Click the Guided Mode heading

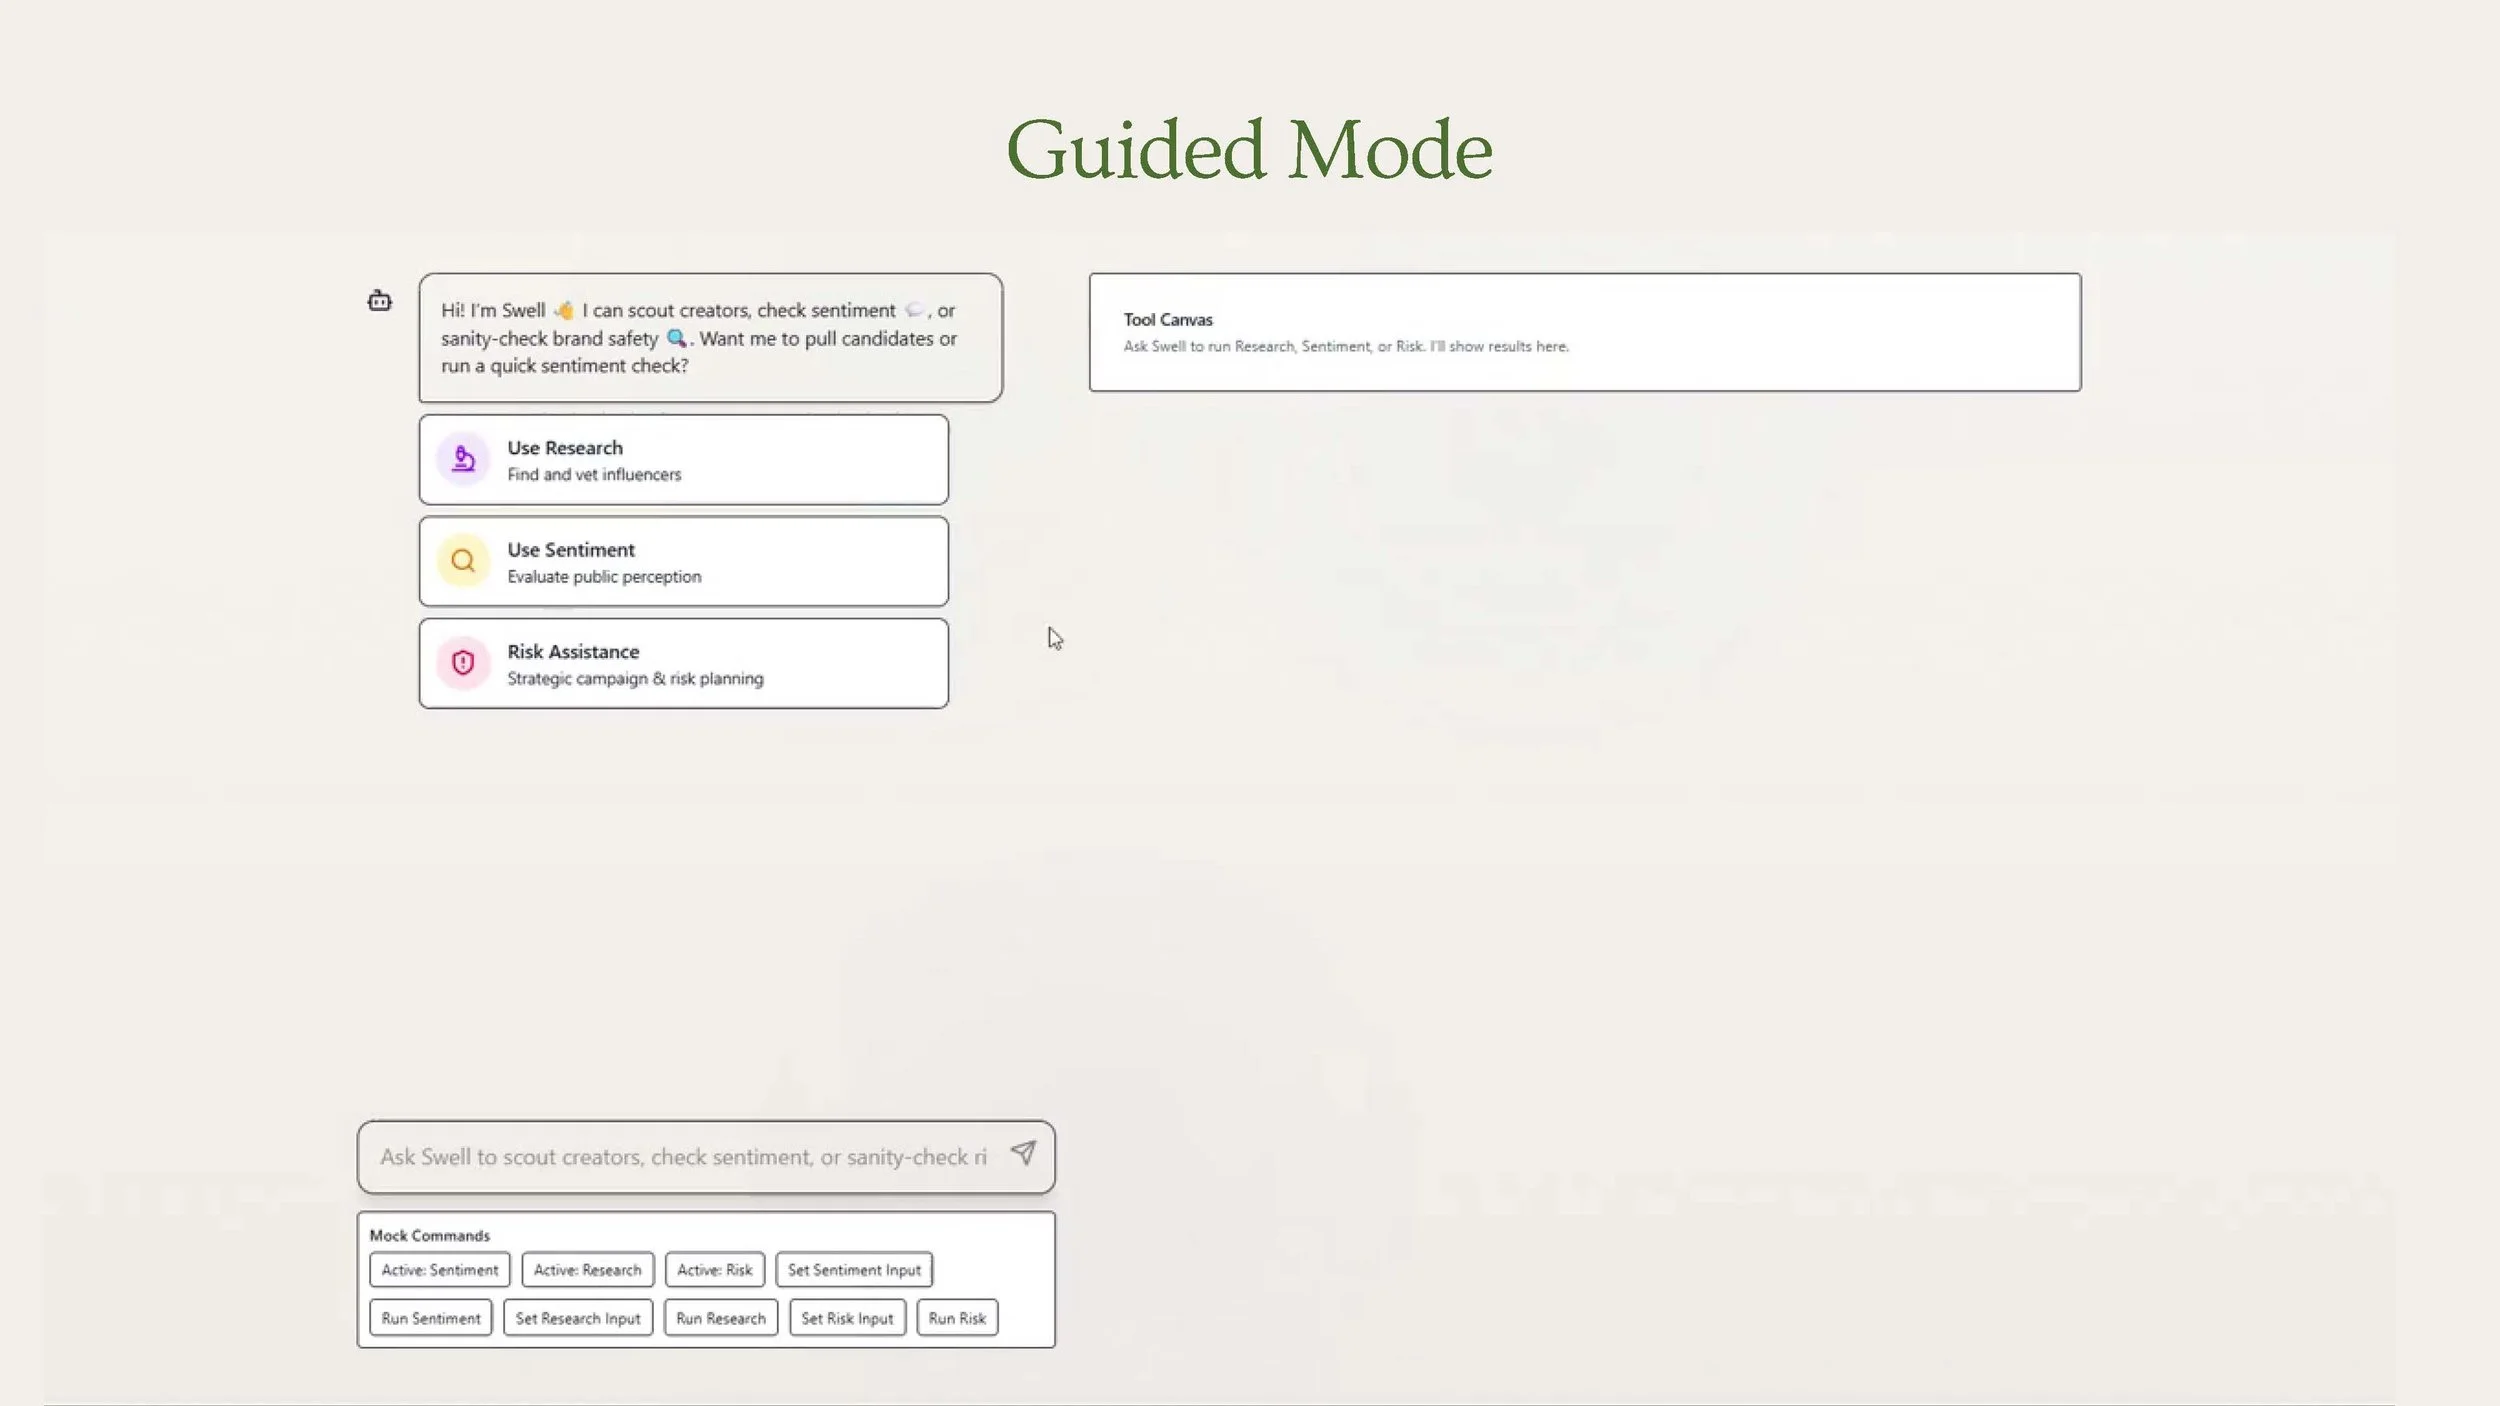point(1249,150)
